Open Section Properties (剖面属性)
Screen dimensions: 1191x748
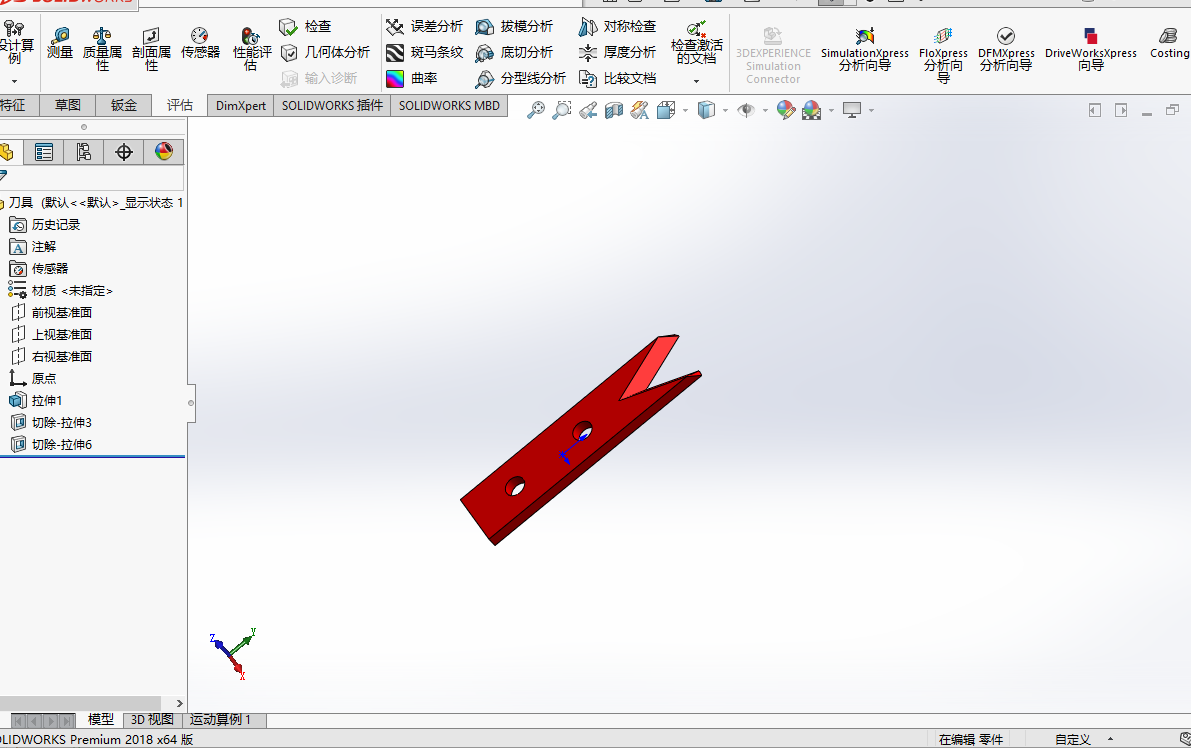pyautogui.click(x=151, y=48)
